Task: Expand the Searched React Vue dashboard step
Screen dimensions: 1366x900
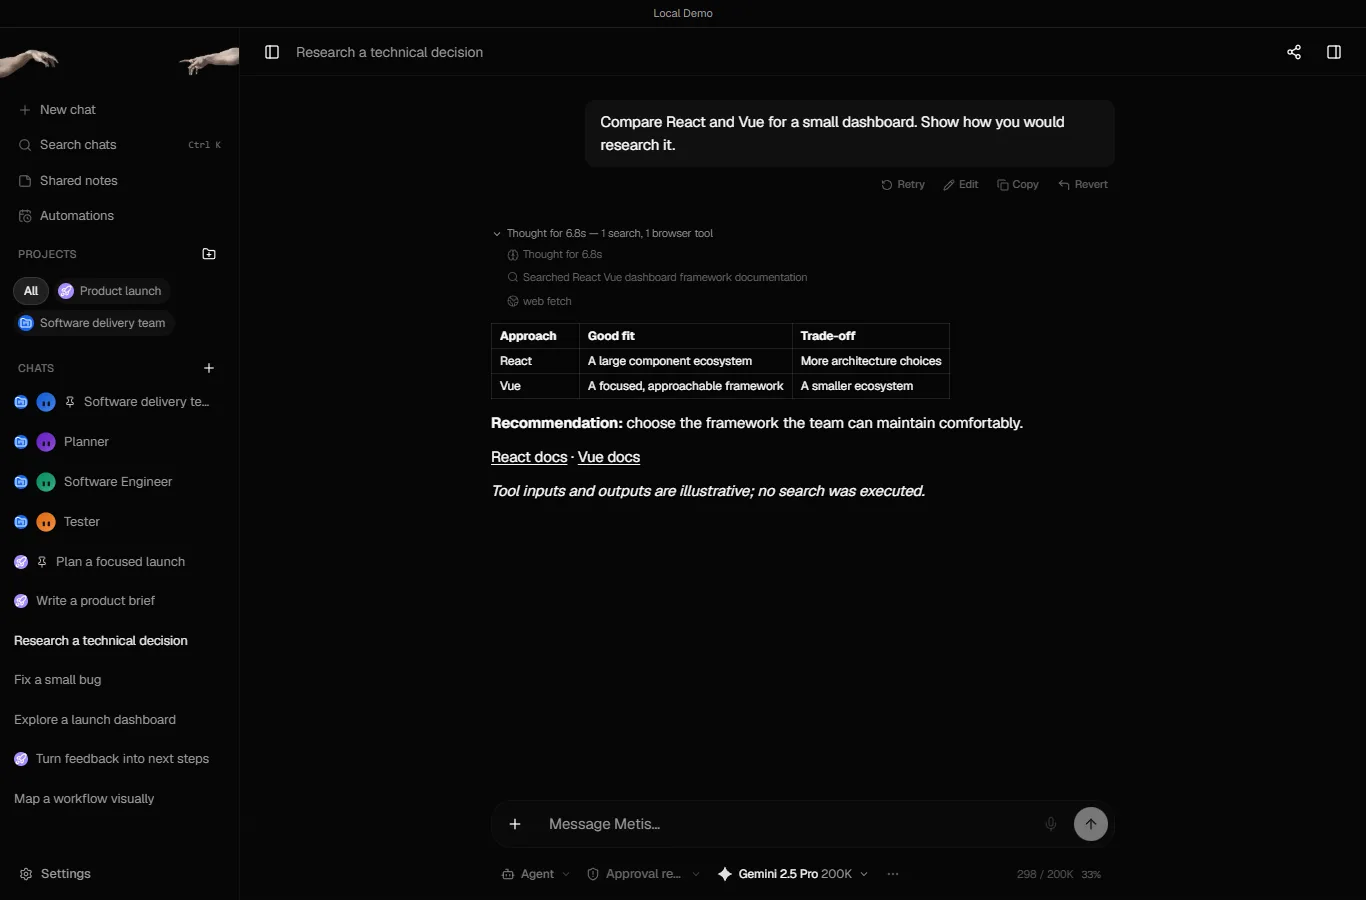Action: 657,278
